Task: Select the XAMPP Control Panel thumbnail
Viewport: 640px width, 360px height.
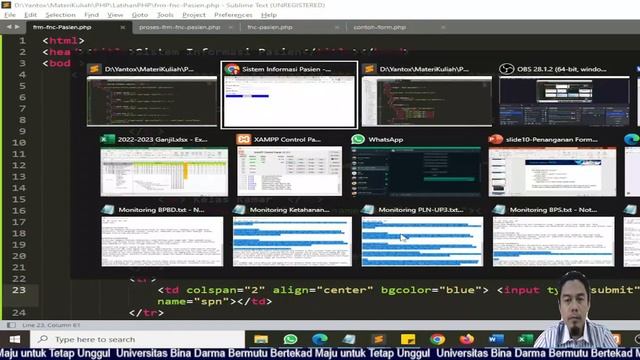Action: pos(289,171)
